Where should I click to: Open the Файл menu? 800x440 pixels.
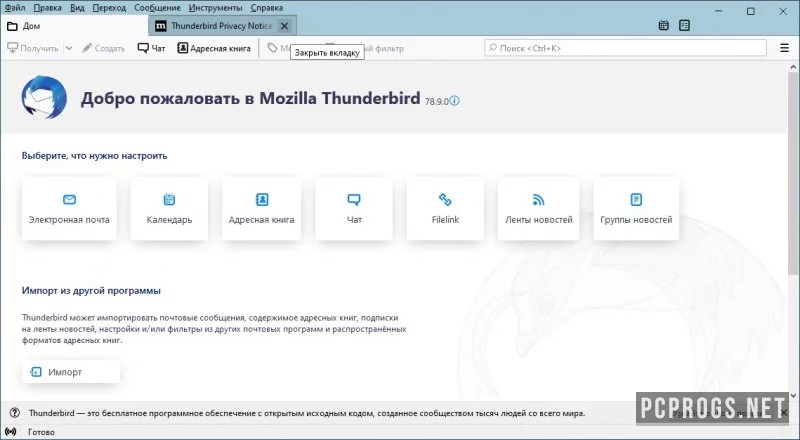pyautogui.click(x=15, y=8)
